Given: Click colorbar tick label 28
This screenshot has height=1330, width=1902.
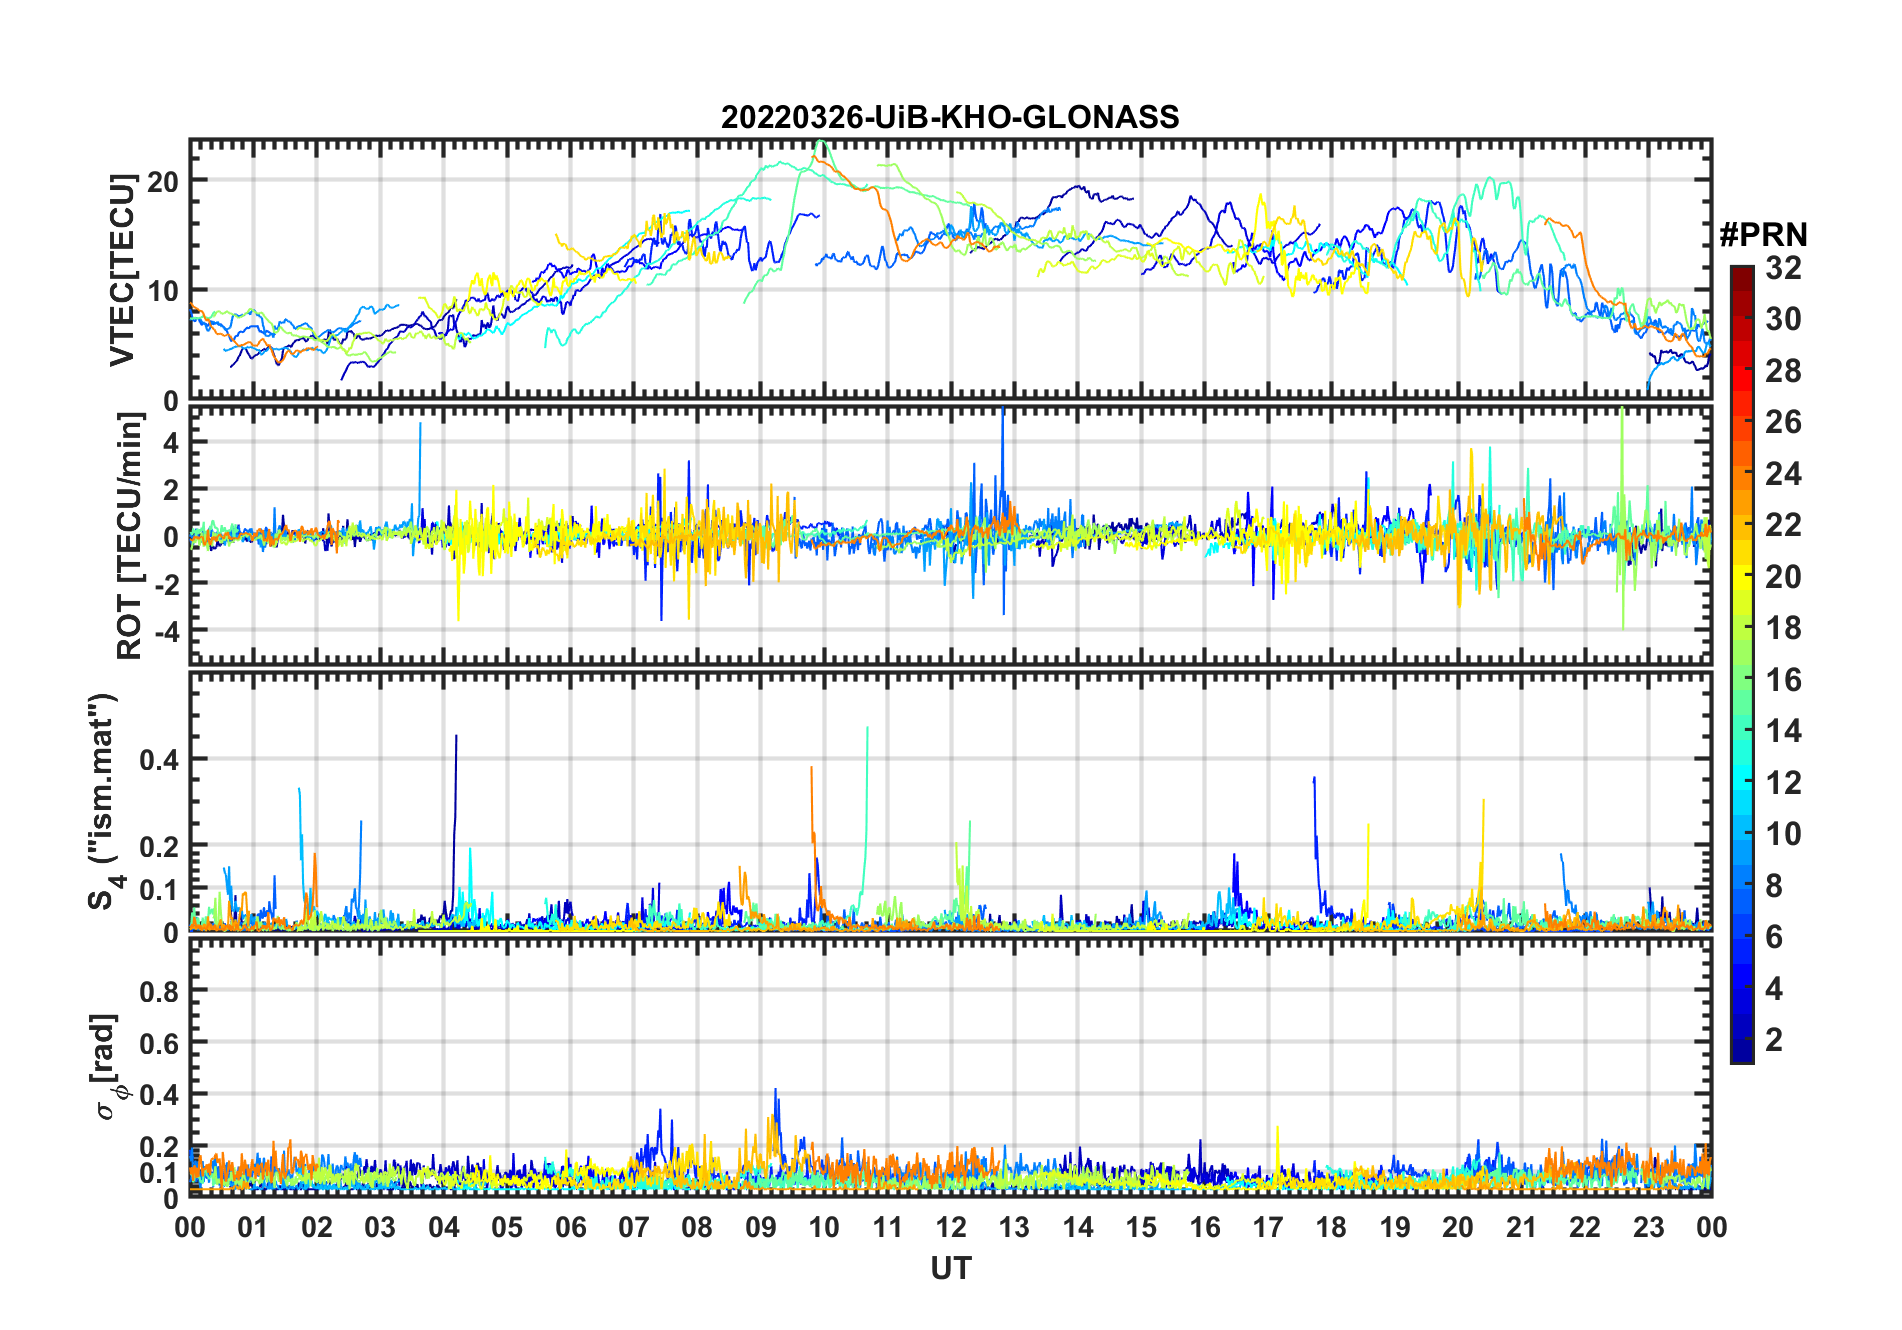Looking at the screenshot, I should (x=1784, y=371).
